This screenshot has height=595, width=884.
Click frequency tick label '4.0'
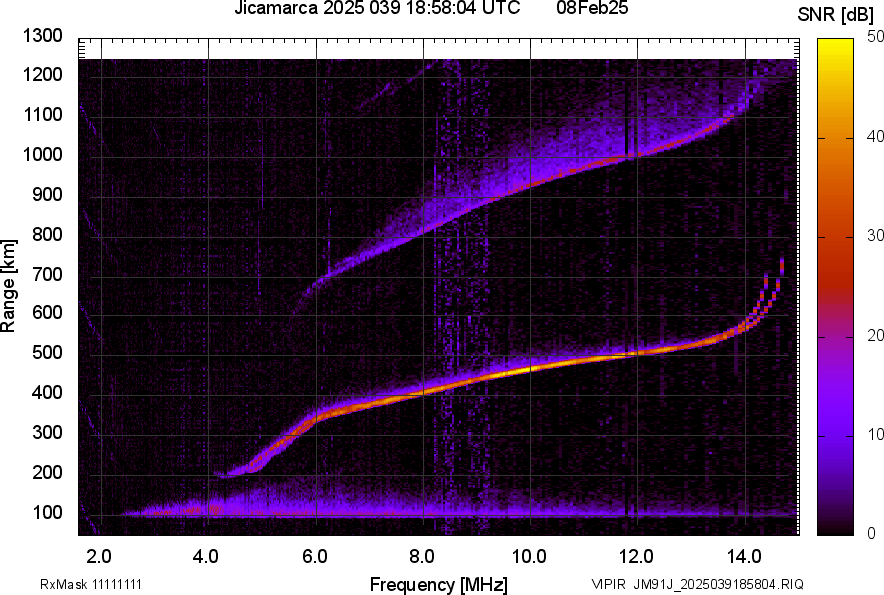pos(206,557)
